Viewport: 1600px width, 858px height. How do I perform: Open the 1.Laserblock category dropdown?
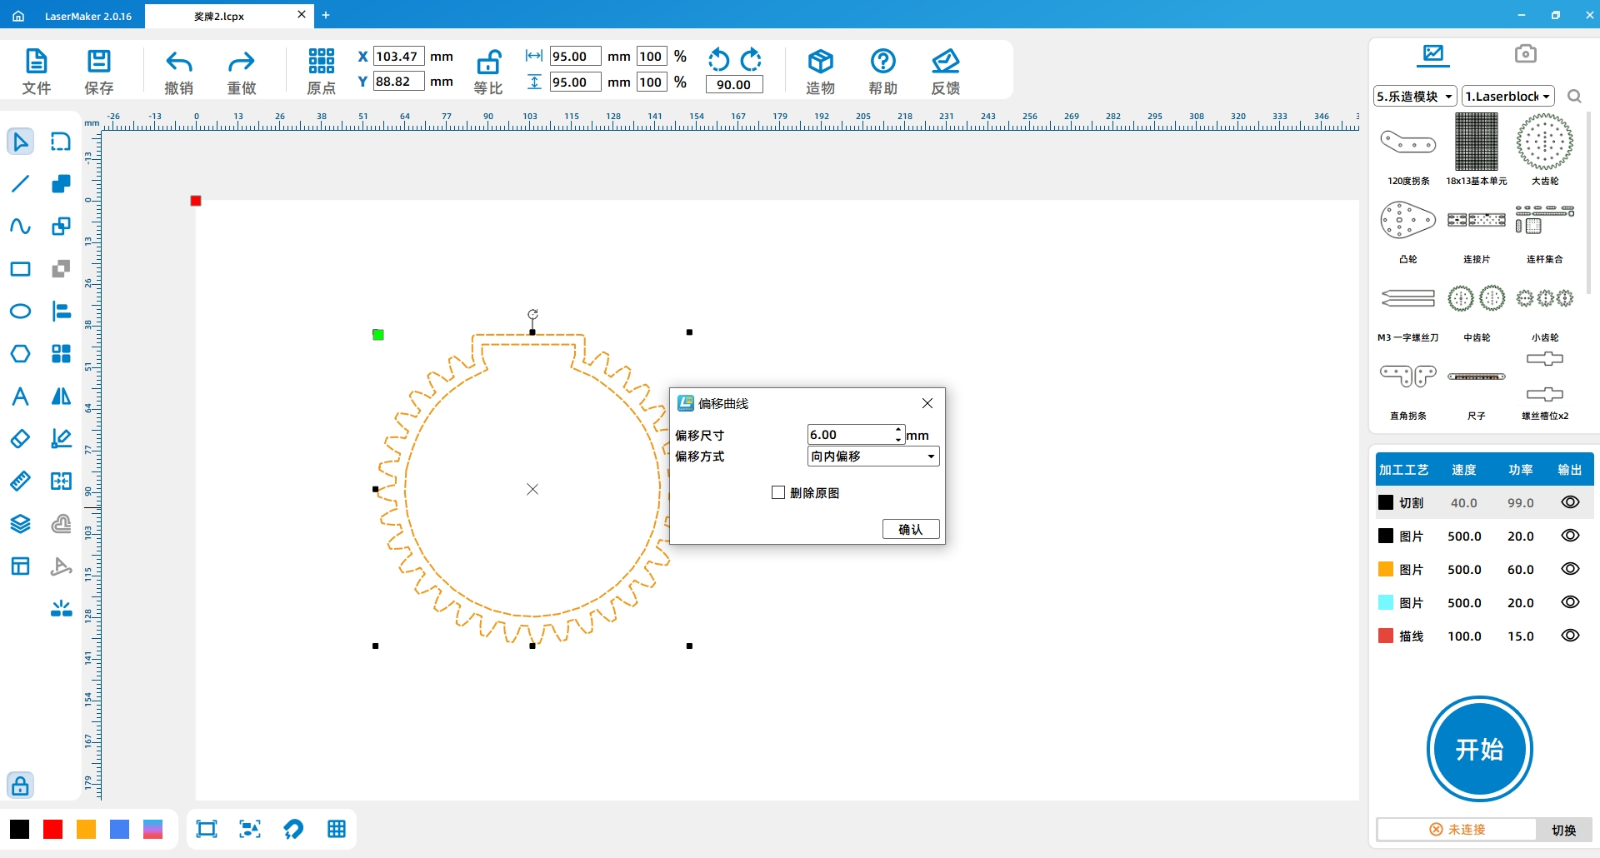(x=1507, y=97)
